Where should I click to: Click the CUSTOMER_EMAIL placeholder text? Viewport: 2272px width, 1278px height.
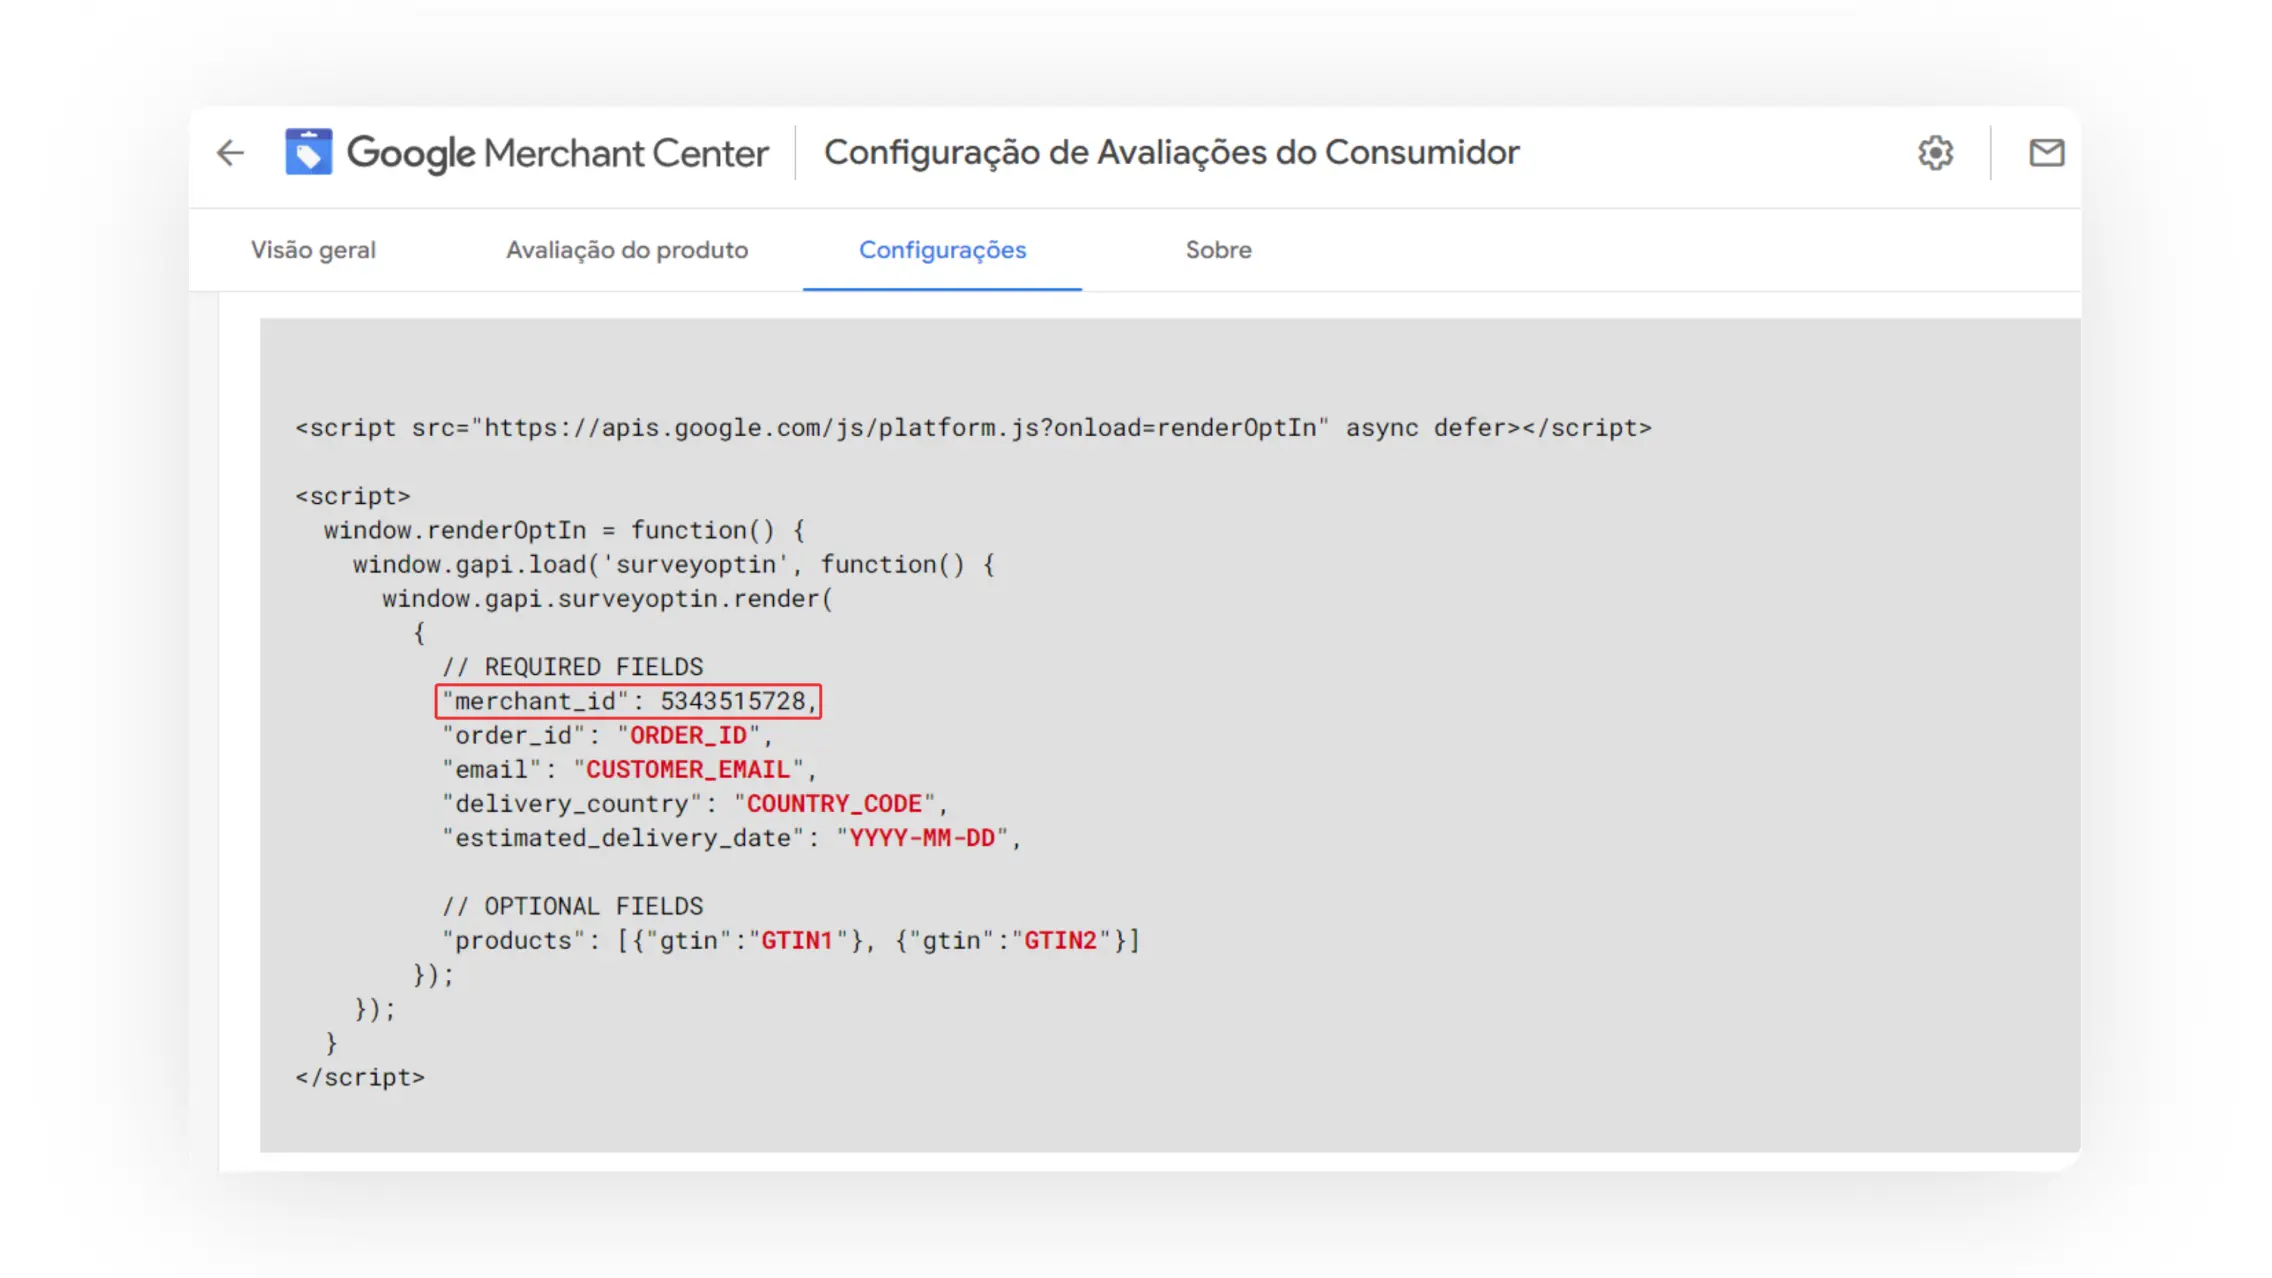pos(688,770)
